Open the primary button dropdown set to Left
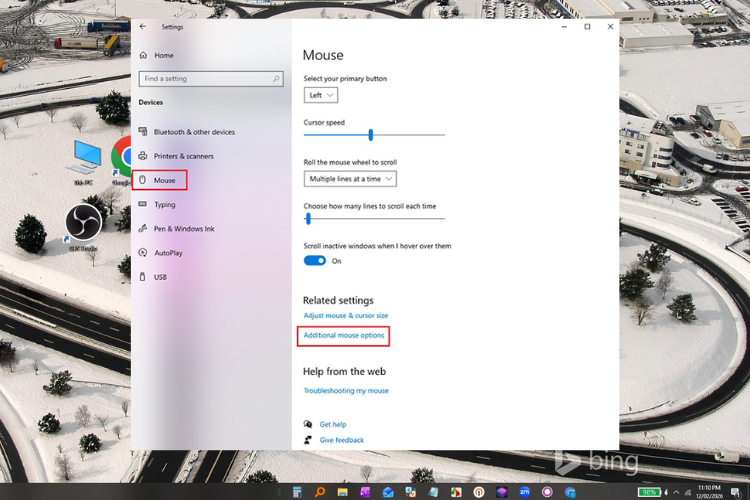The height and width of the screenshot is (500, 750). pyautogui.click(x=320, y=95)
